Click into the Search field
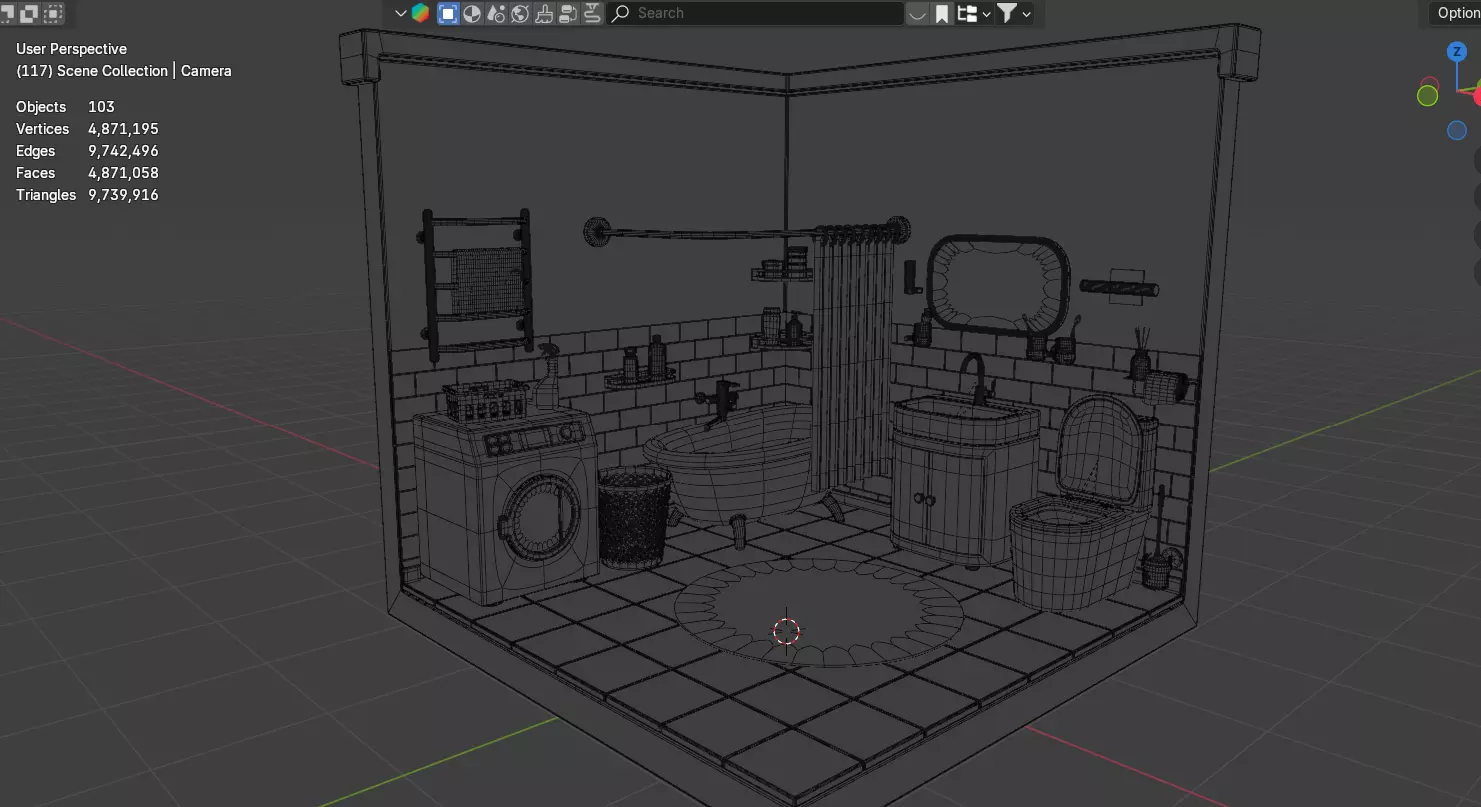The width and height of the screenshot is (1481, 807). tap(756, 13)
